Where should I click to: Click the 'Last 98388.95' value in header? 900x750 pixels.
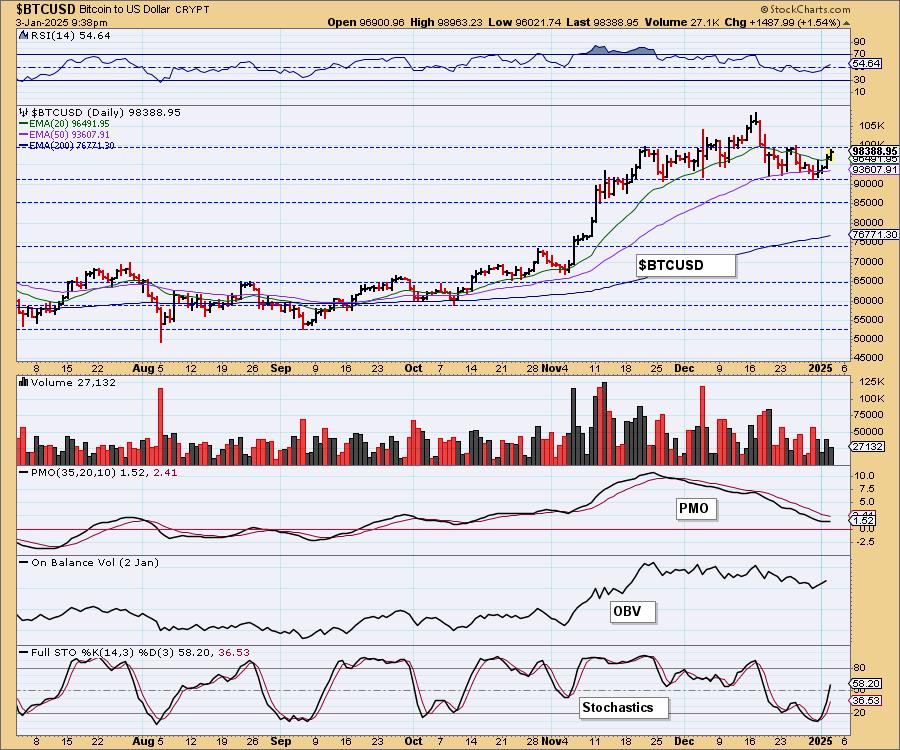pyautogui.click(x=602, y=22)
